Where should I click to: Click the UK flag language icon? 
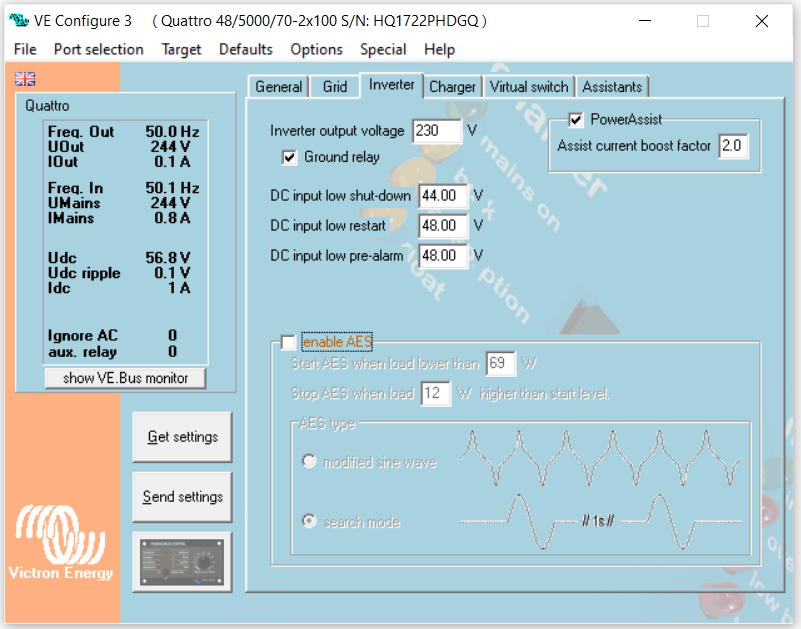tap(25, 79)
